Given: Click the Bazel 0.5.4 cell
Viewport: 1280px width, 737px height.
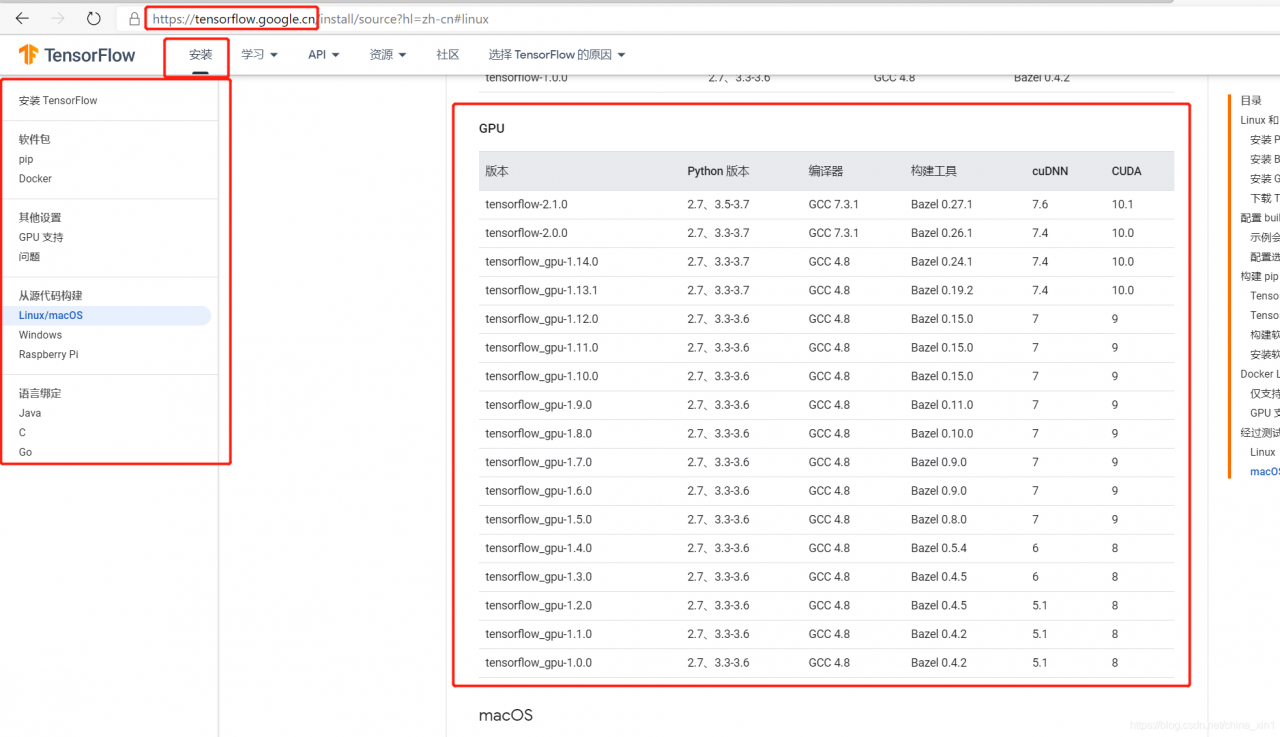Looking at the screenshot, I should 939,548.
